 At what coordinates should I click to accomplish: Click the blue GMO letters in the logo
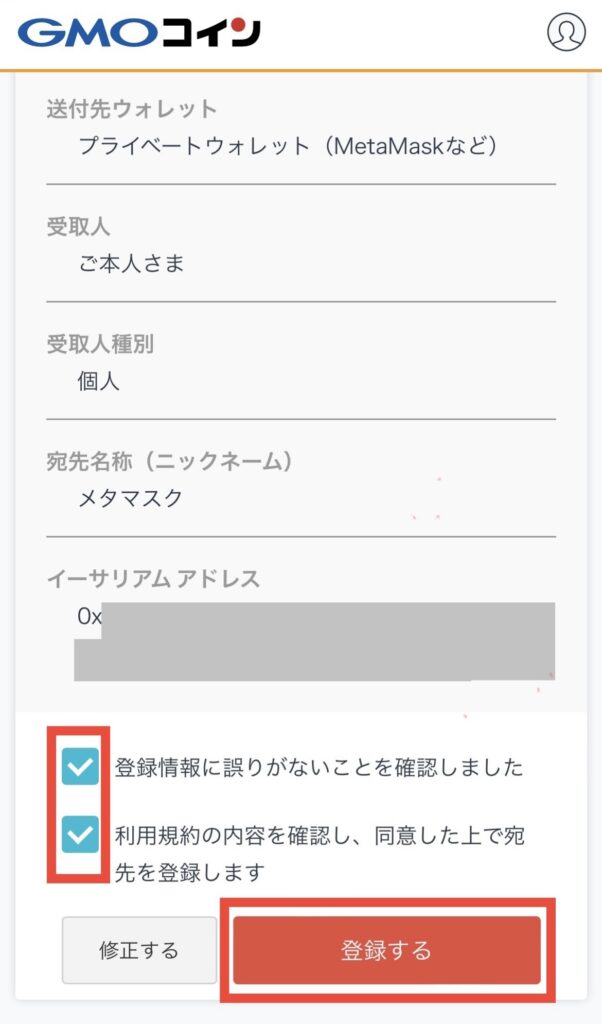83,33
